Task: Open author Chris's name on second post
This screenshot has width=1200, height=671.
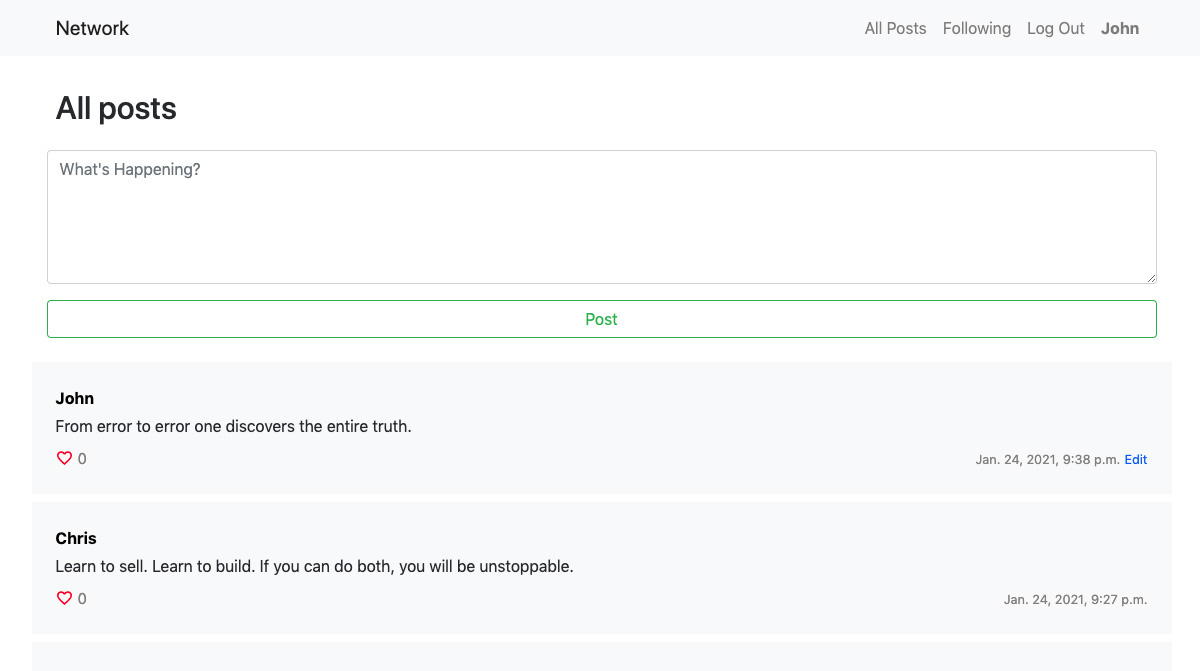Action: (76, 539)
